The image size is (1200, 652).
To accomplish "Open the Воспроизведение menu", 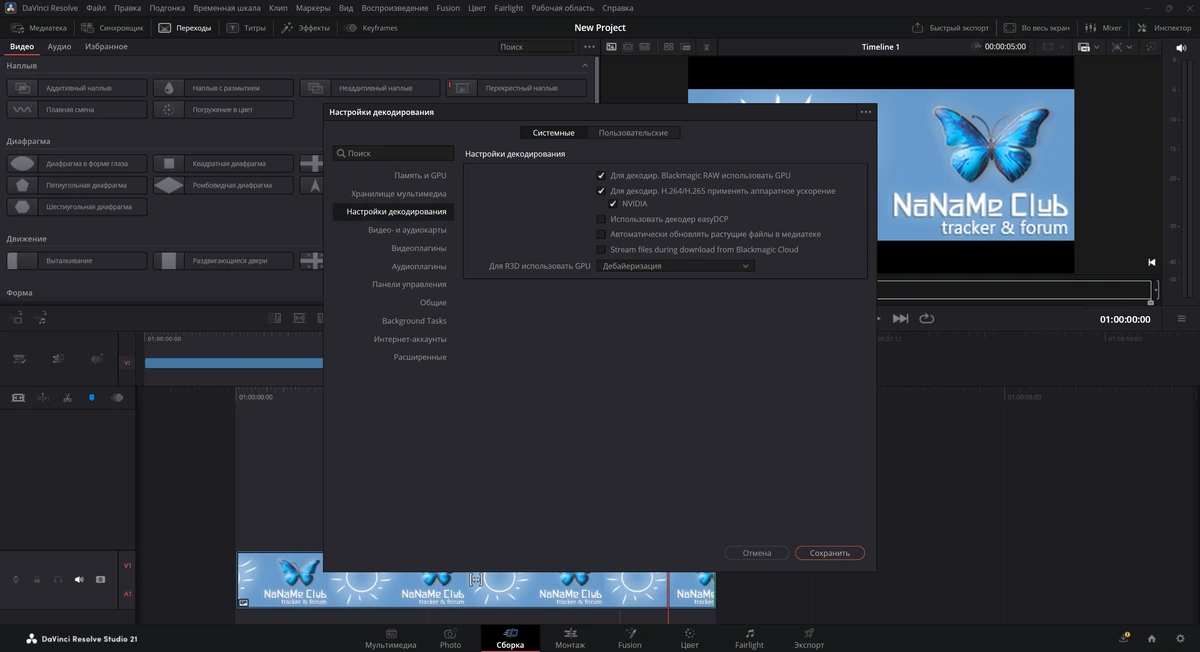I will (x=395, y=8).
